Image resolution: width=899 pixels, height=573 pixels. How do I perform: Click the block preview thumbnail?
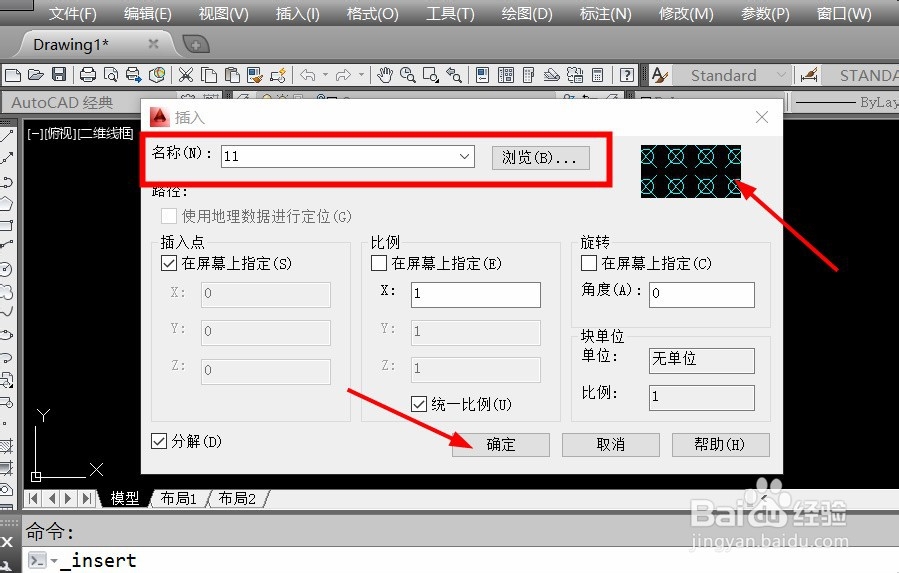tap(690, 171)
